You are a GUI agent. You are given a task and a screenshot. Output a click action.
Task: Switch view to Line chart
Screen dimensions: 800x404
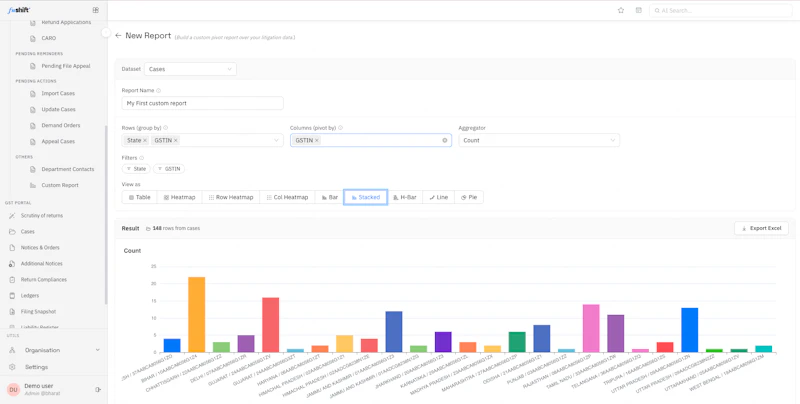point(438,197)
